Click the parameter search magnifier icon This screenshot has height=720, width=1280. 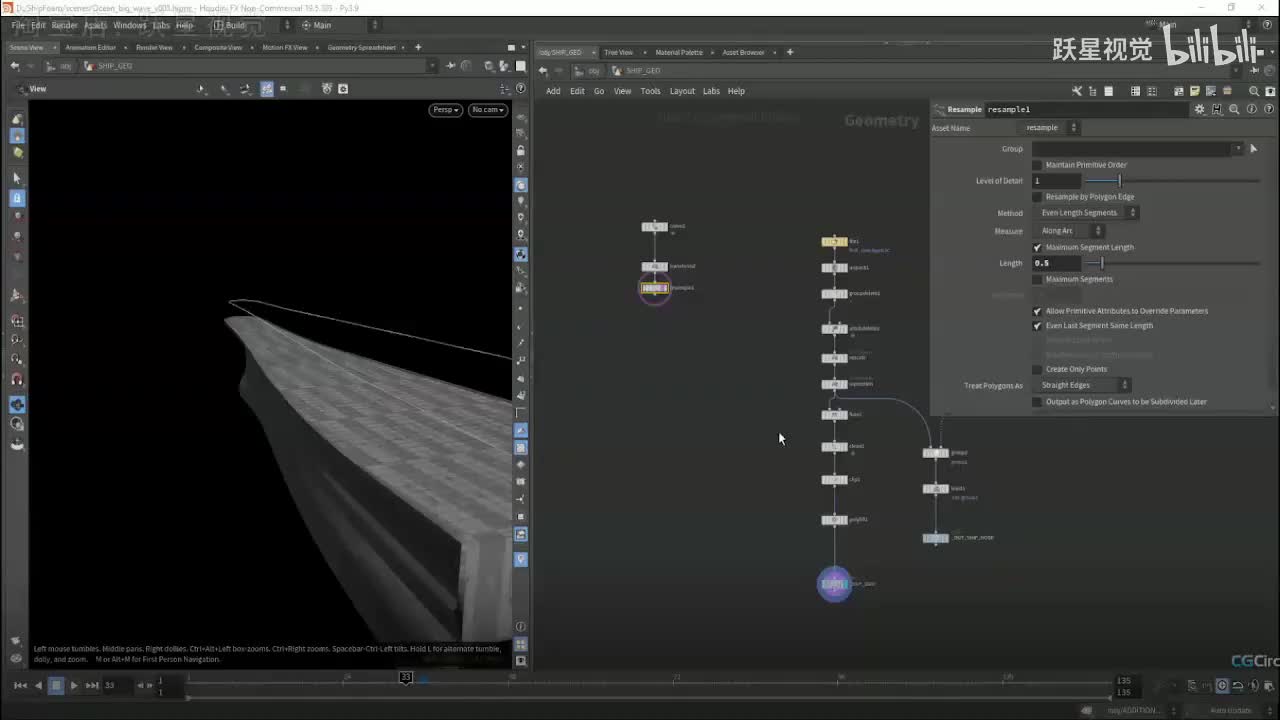[x=1234, y=109]
